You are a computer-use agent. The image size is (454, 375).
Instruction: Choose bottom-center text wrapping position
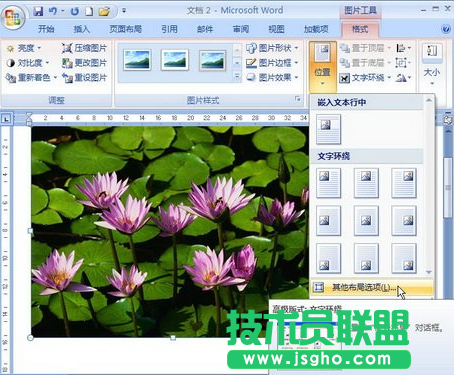[366, 258]
